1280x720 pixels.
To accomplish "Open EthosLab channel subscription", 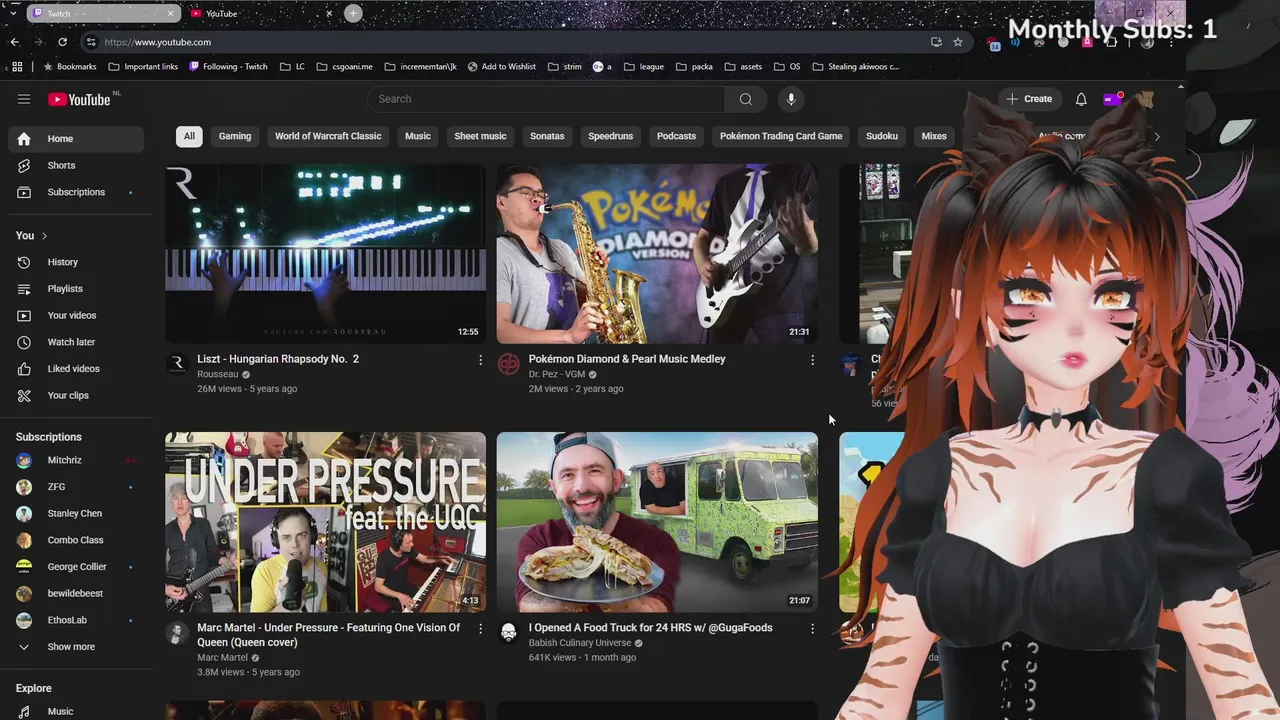I will pyautogui.click(x=76, y=620).
